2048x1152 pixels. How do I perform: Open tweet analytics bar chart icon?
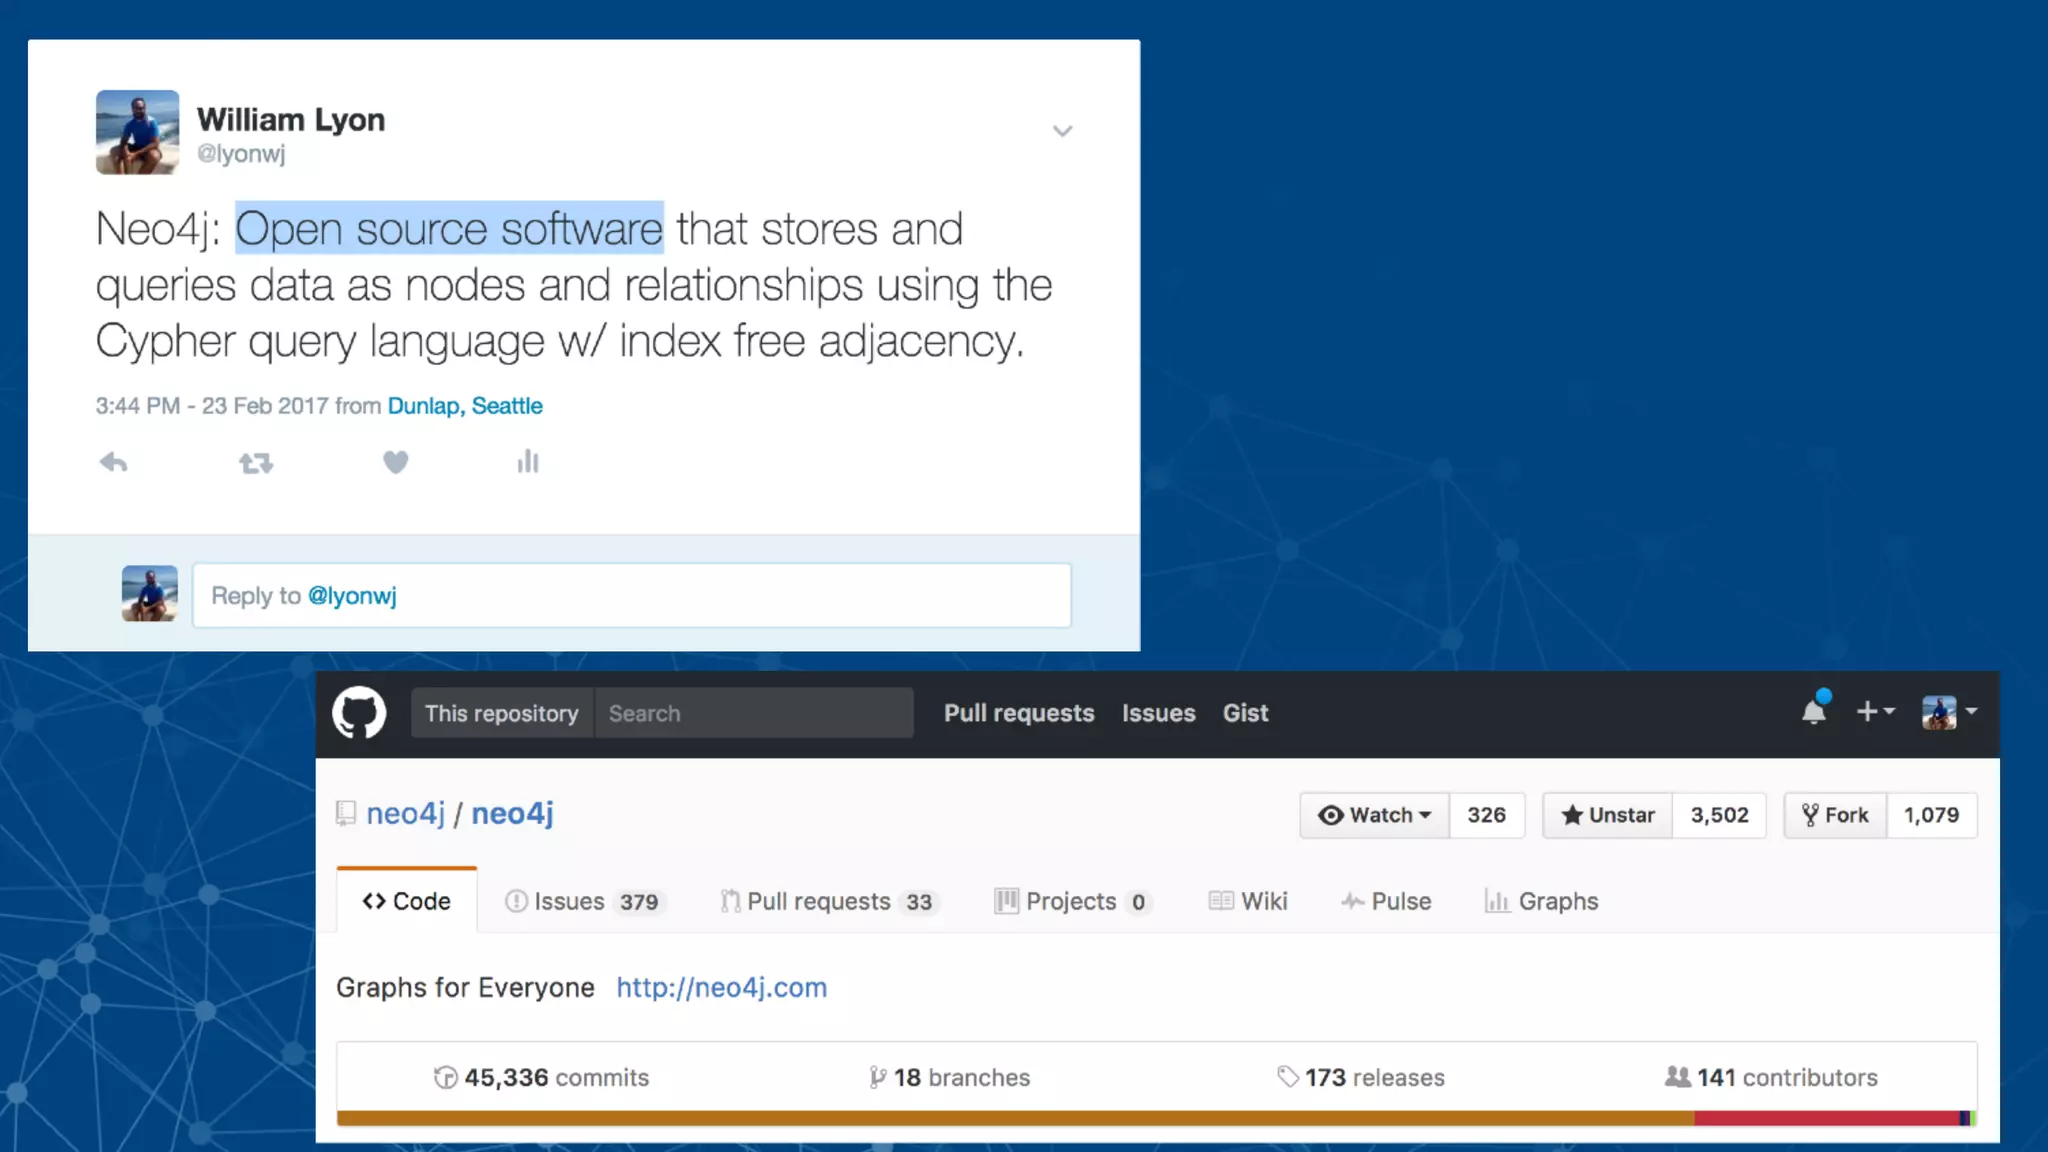tap(528, 462)
